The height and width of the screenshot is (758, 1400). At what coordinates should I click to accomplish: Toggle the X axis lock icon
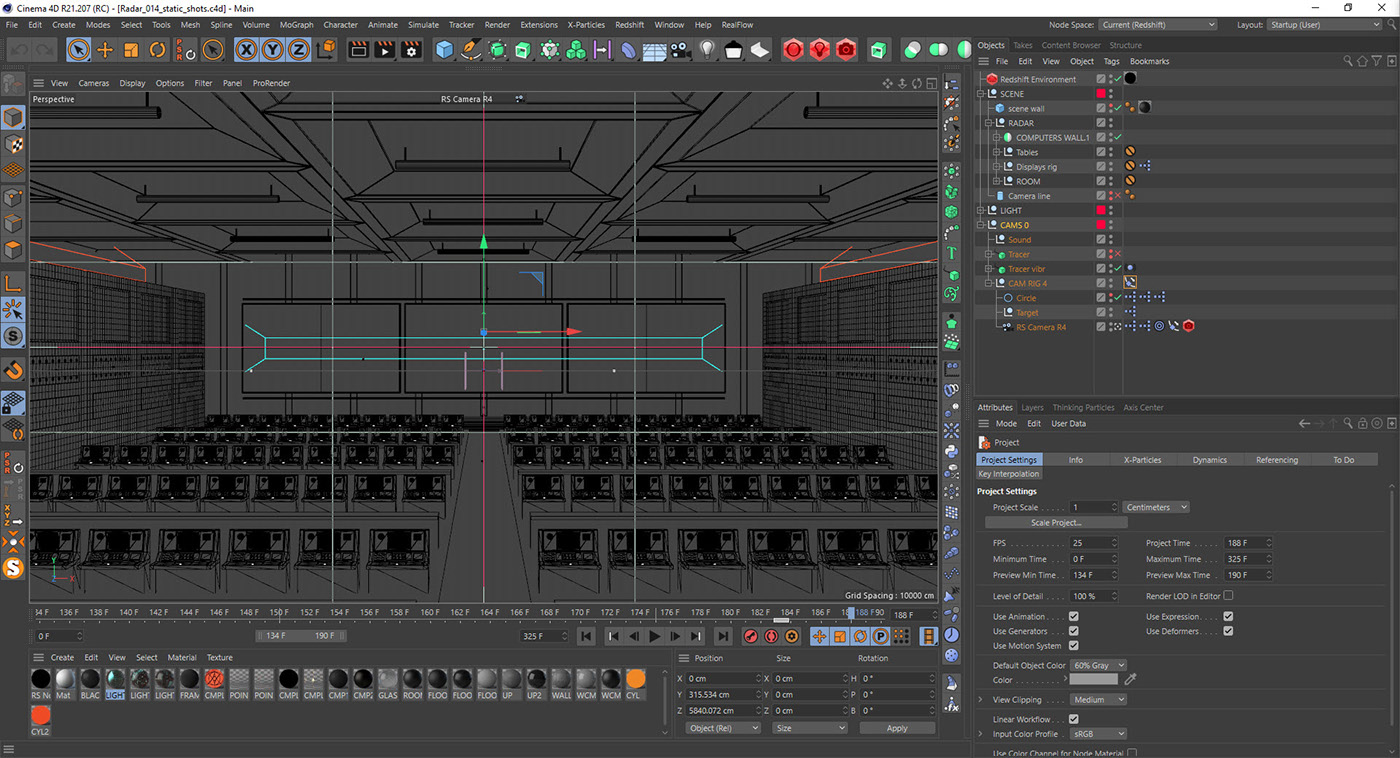[x=246, y=50]
